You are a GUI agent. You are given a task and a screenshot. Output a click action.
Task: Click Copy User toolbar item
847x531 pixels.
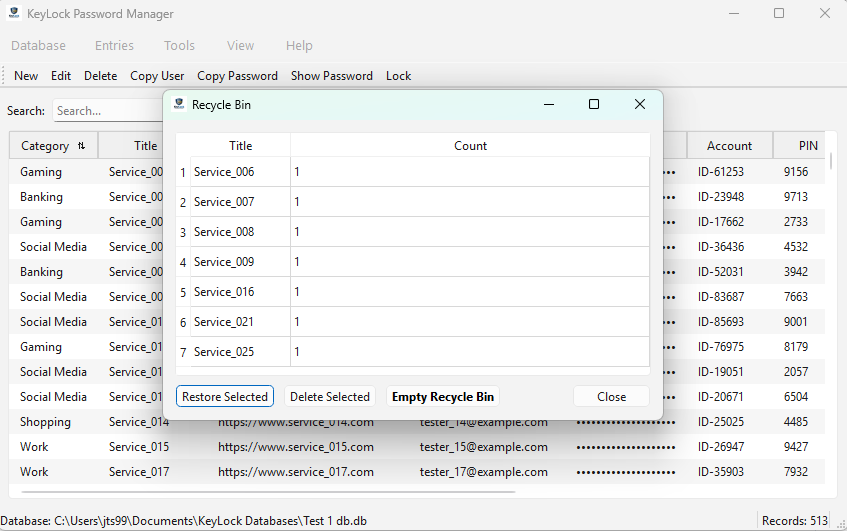tap(157, 76)
